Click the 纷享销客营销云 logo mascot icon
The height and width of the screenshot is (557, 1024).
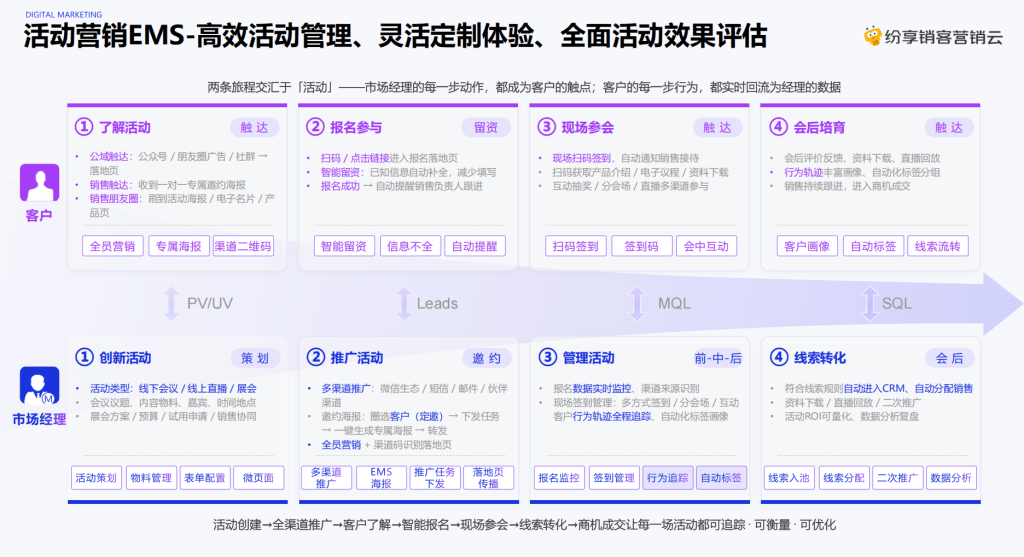[872, 37]
